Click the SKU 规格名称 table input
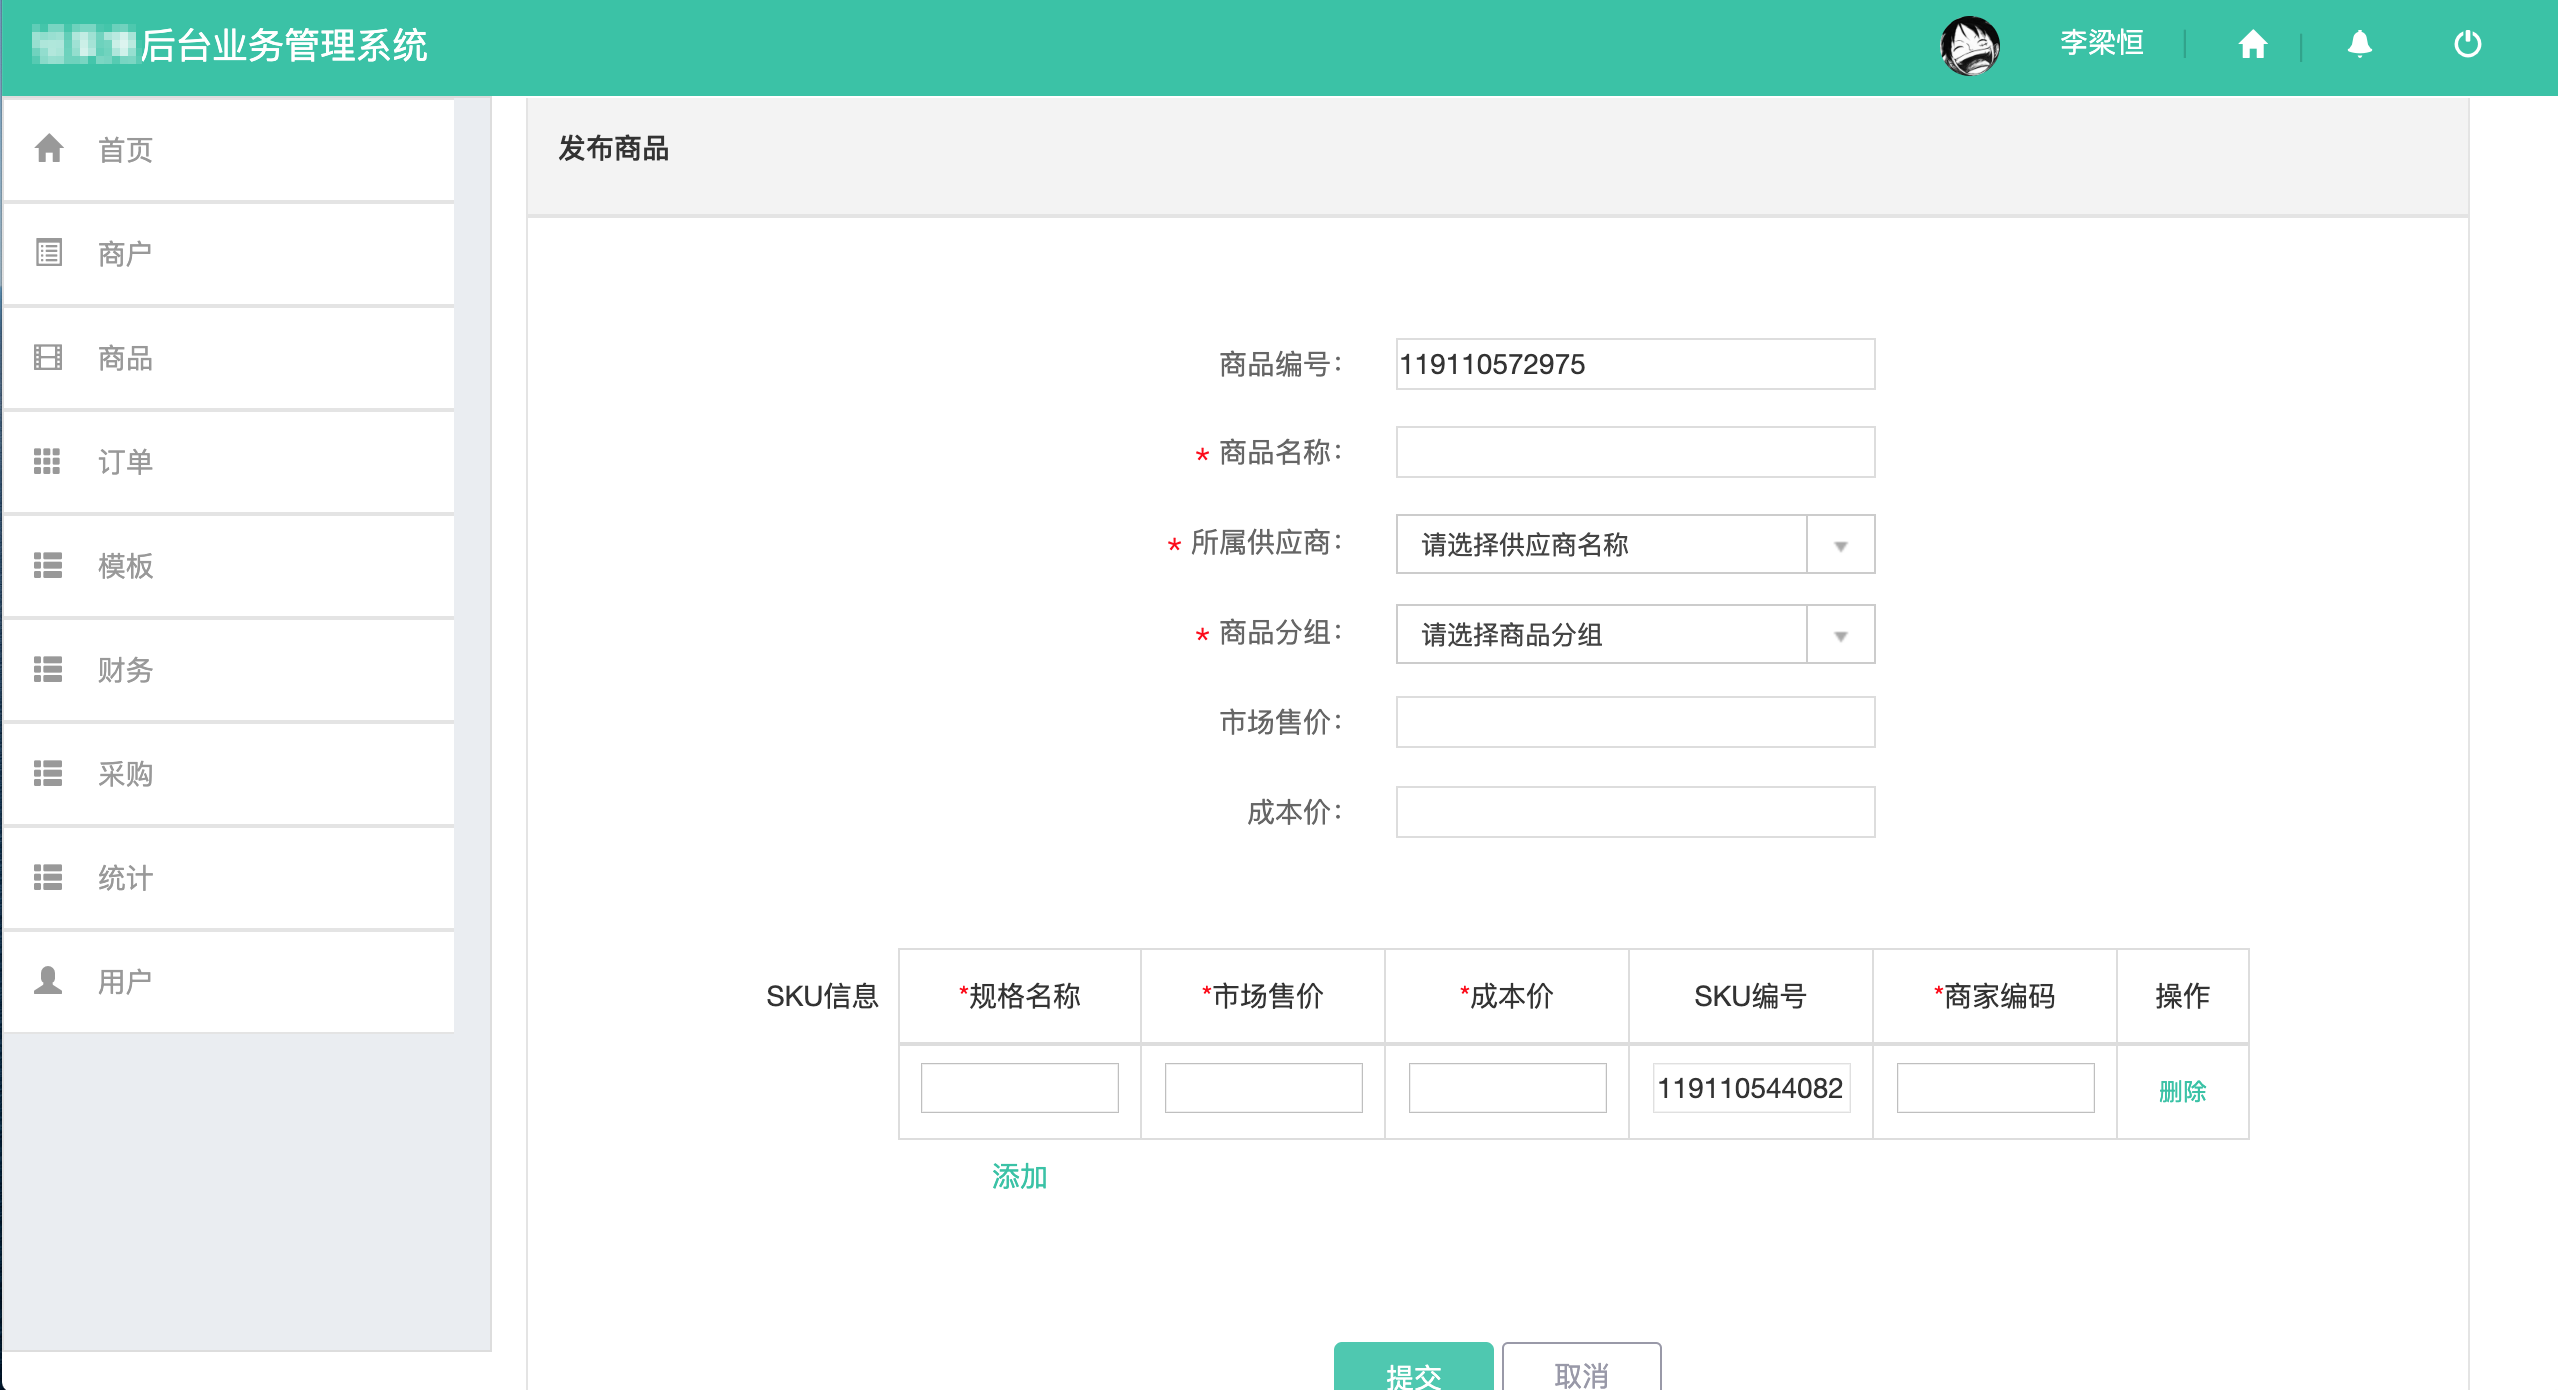2558x1390 pixels. pyautogui.click(x=1019, y=1088)
